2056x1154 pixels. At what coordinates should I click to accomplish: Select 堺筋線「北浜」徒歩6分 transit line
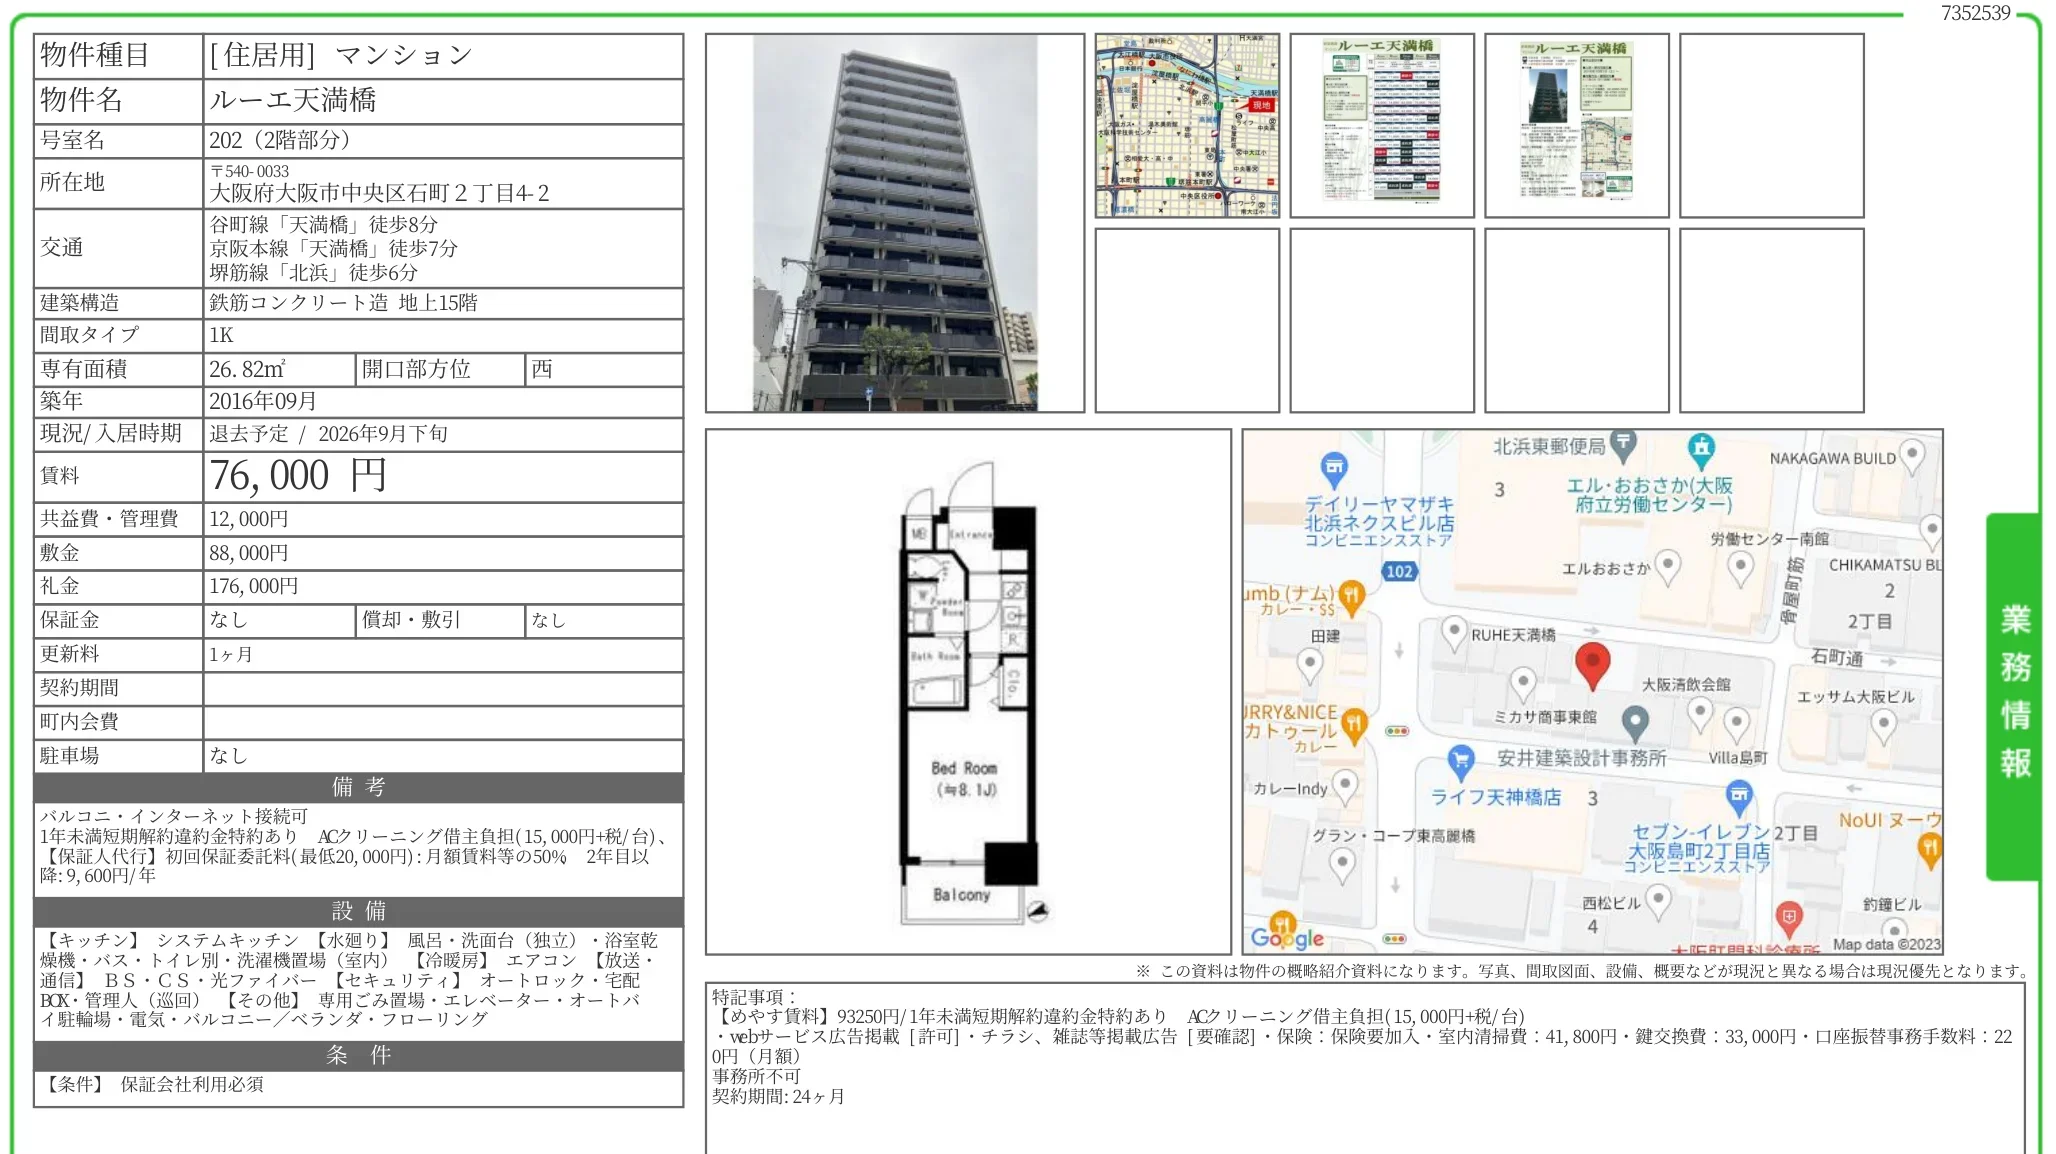(x=313, y=273)
